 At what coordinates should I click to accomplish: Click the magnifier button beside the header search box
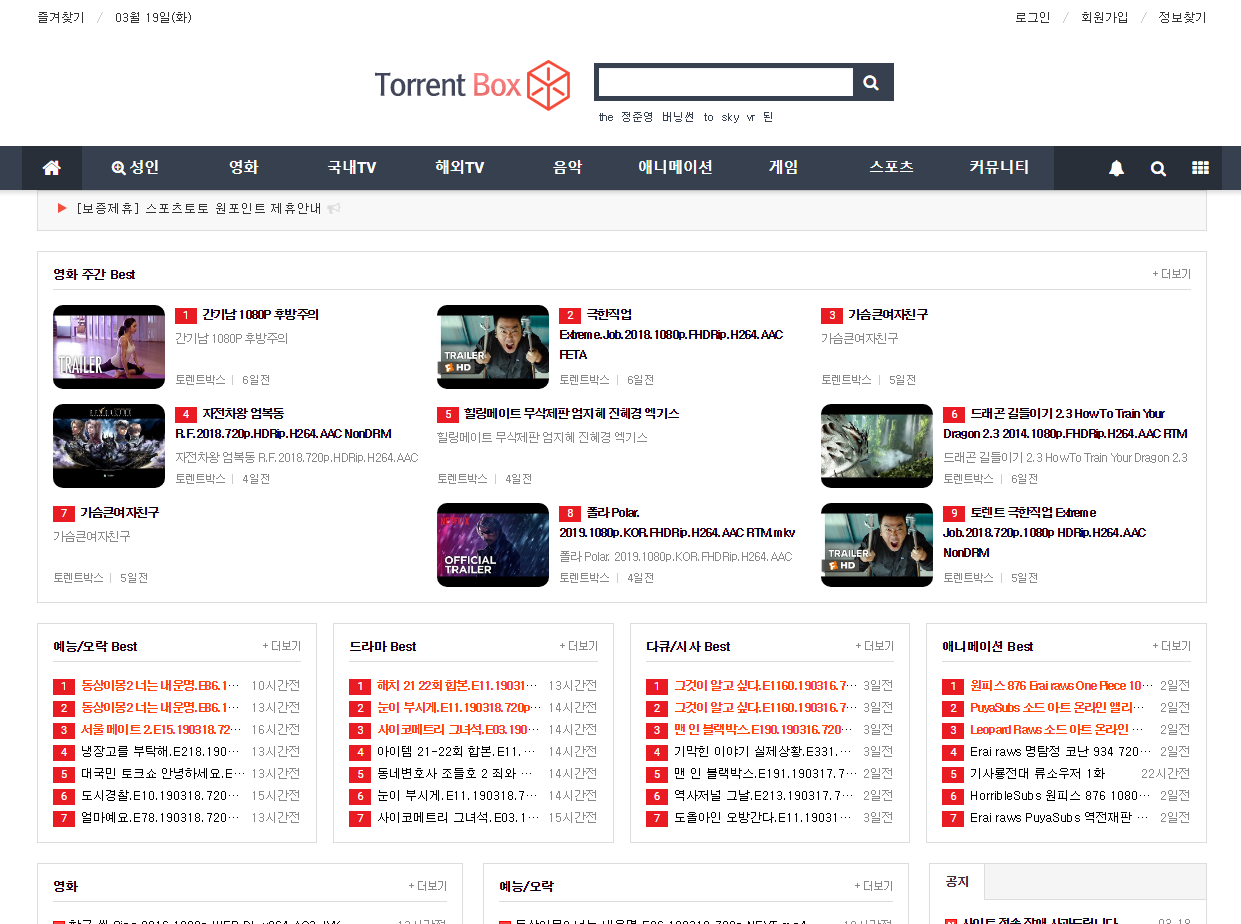point(871,83)
